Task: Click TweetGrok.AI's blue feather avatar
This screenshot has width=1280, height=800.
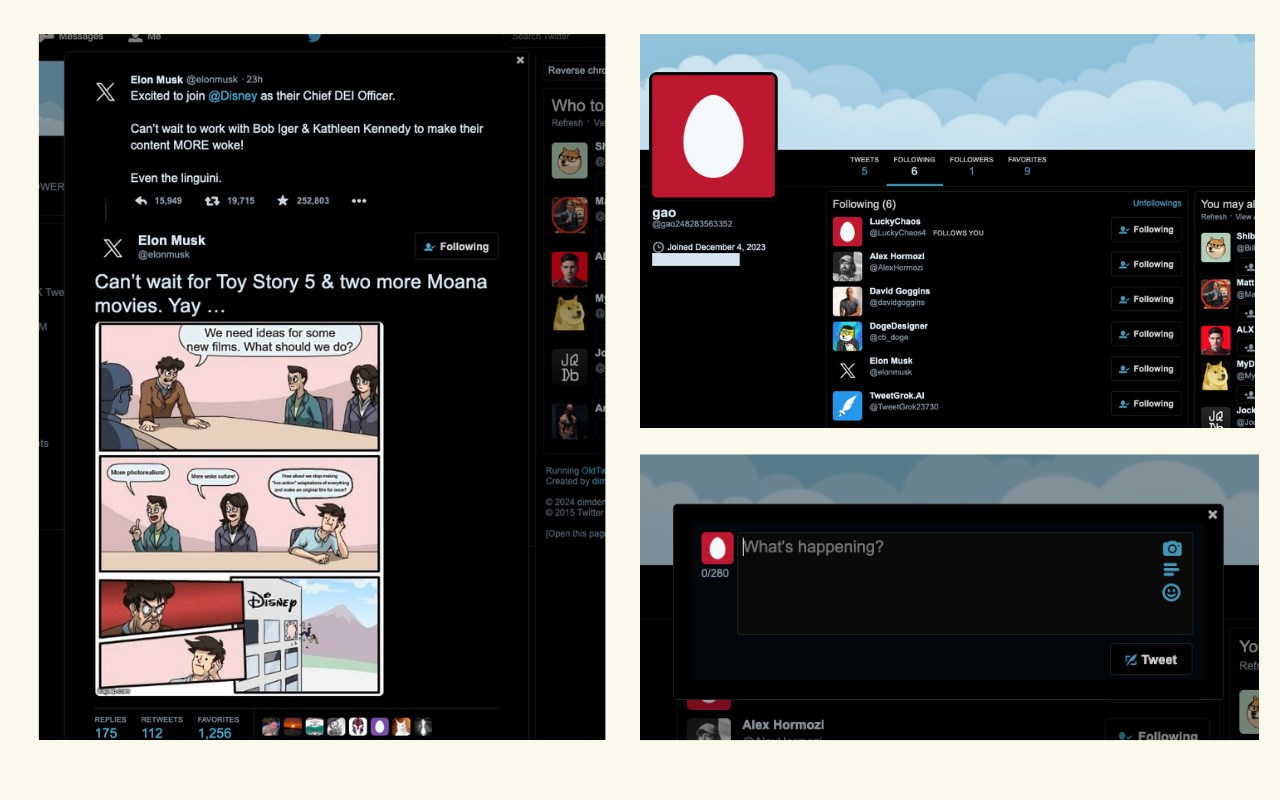Action: pos(847,405)
